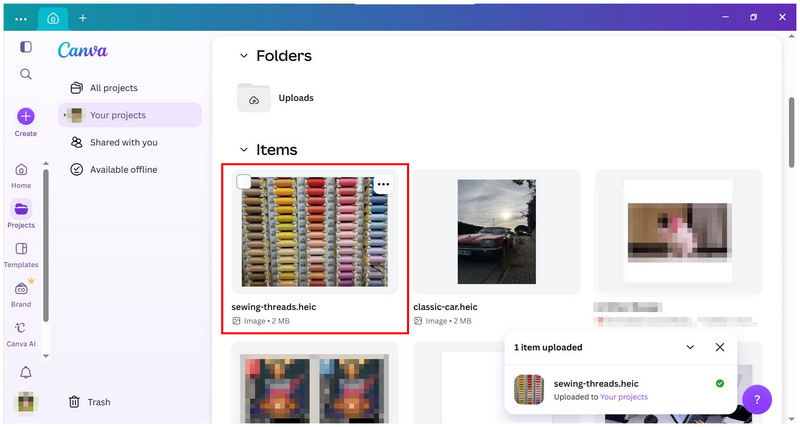Follow the Your projects link in notification
The height and width of the screenshot is (427, 800).
pyautogui.click(x=624, y=397)
